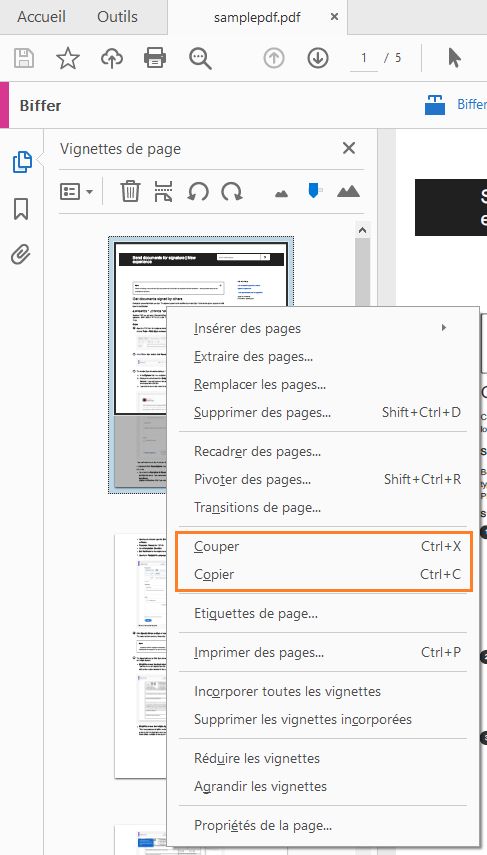Choose Extraire des pages menu entry

[321, 357]
